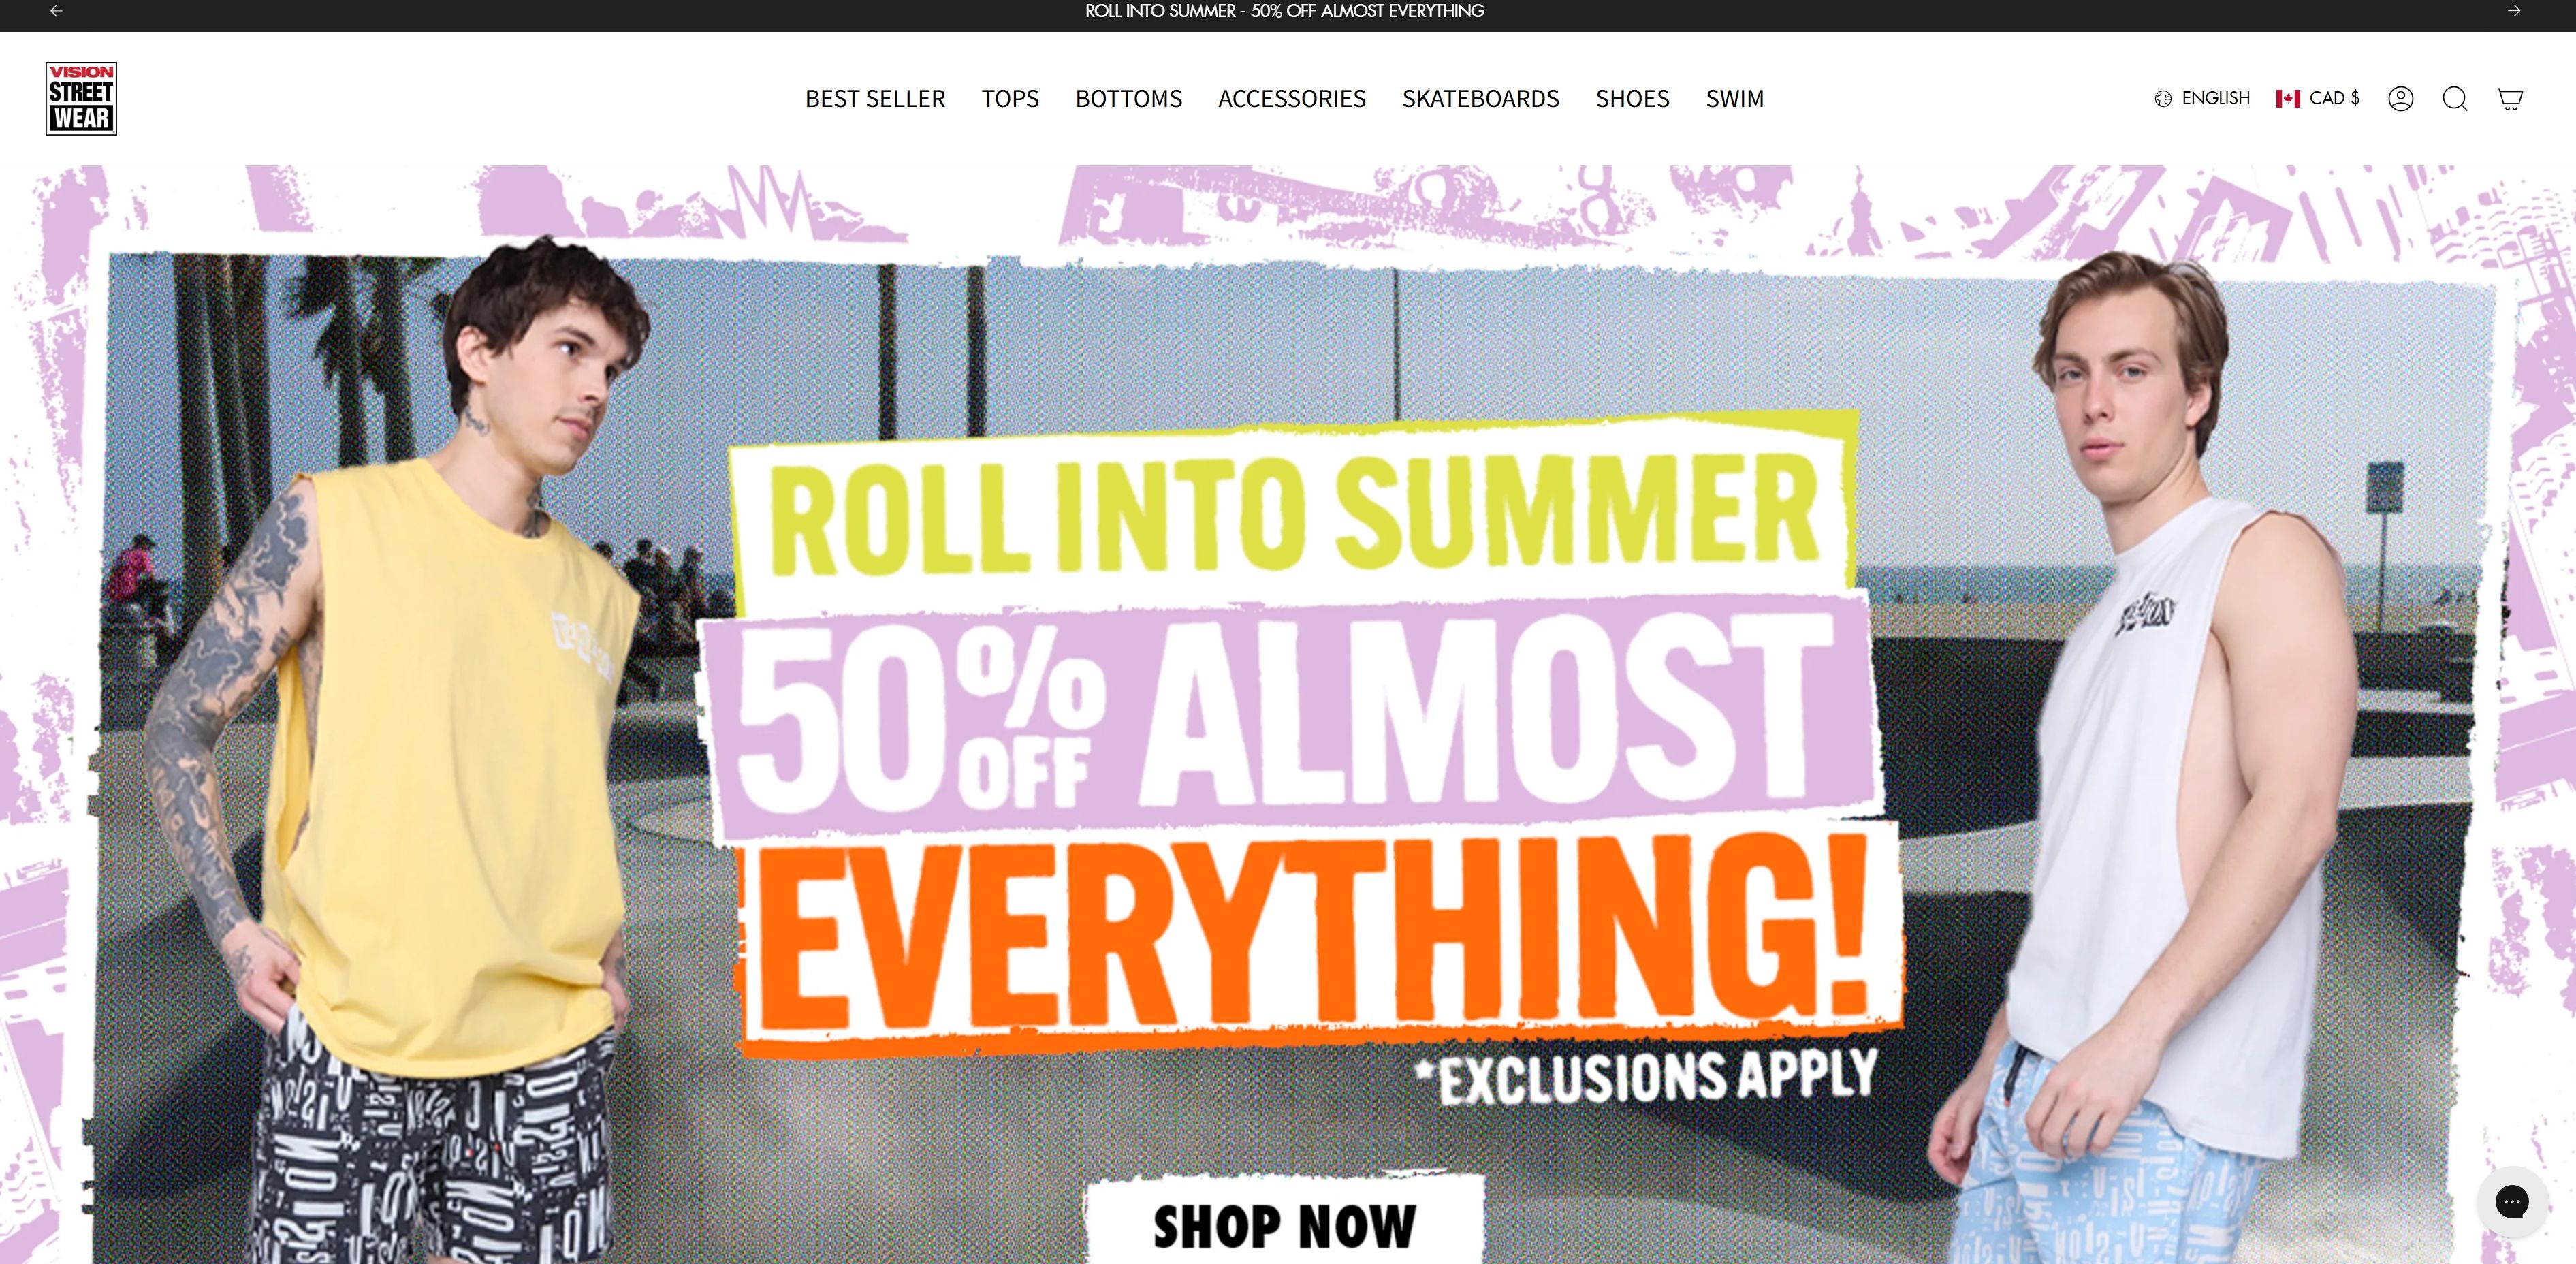The width and height of the screenshot is (2576, 1264).
Task: Click the Roll Into Summer announcement text
Action: pos(1284,11)
